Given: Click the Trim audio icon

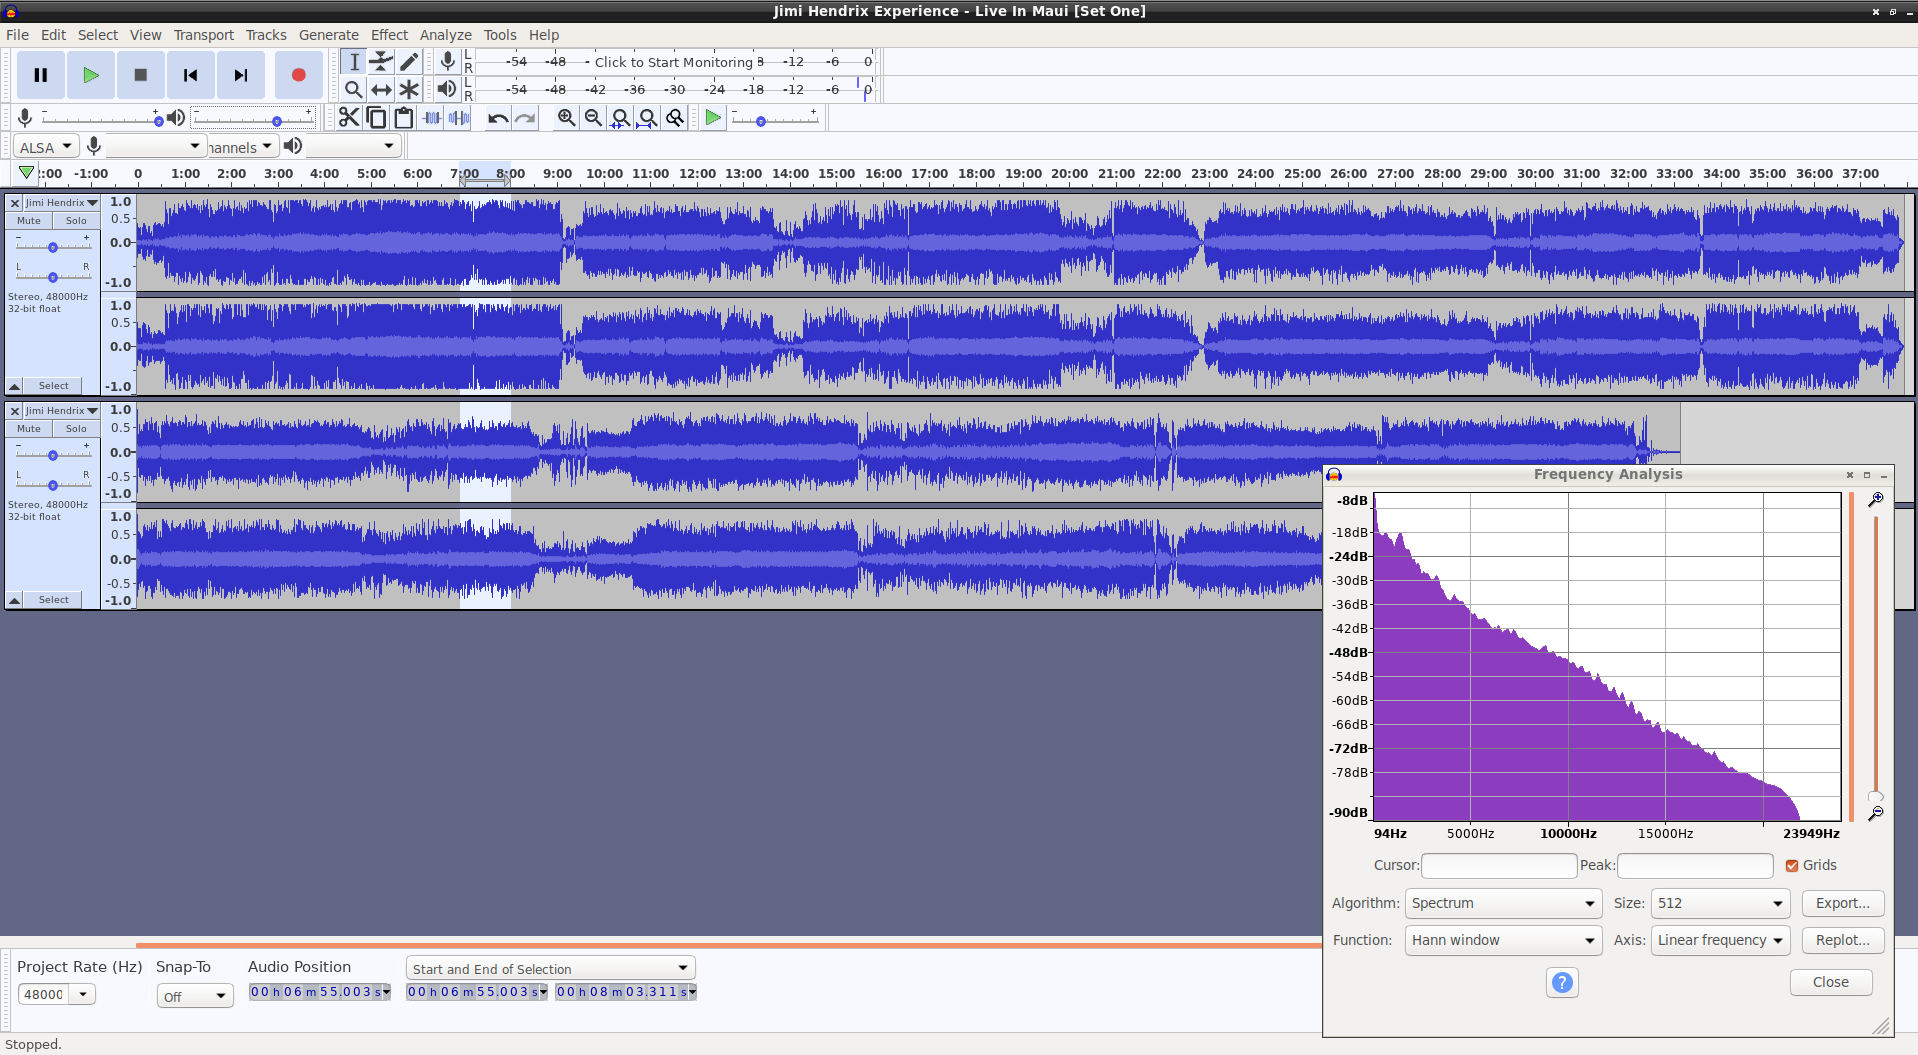Looking at the screenshot, I should [432, 118].
